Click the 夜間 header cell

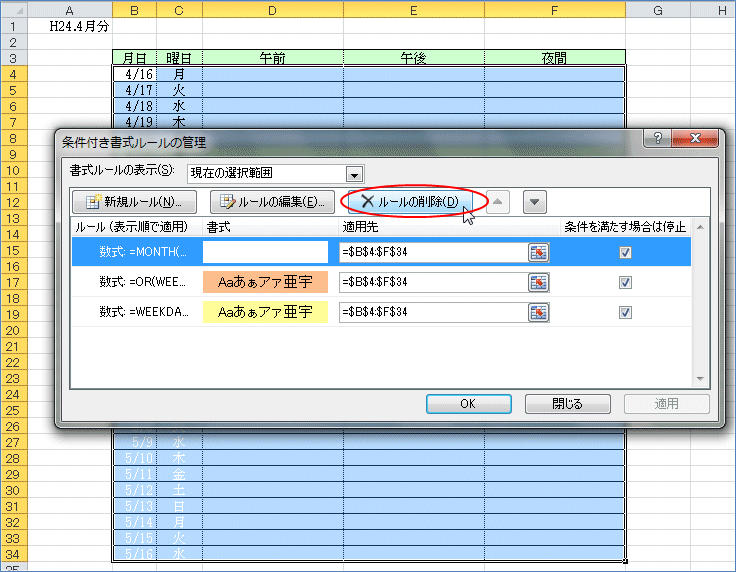555,58
